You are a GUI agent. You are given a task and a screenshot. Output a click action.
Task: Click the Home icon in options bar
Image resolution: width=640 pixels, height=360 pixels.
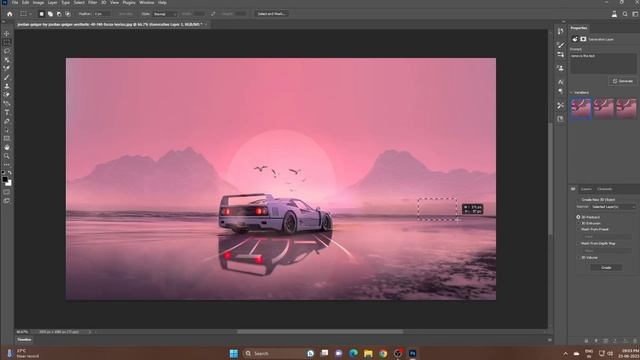point(10,14)
